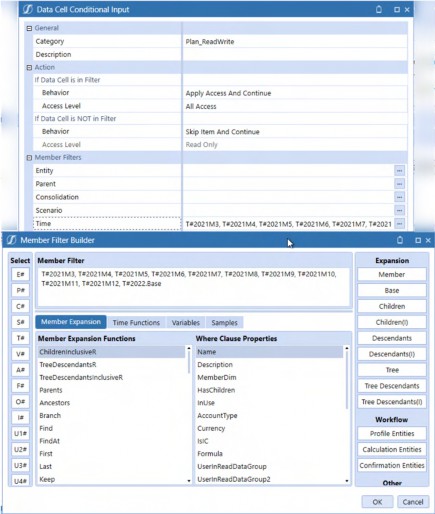Click inside the Member Filter text box
This screenshot has width=435, height=514.
[193, 287]
